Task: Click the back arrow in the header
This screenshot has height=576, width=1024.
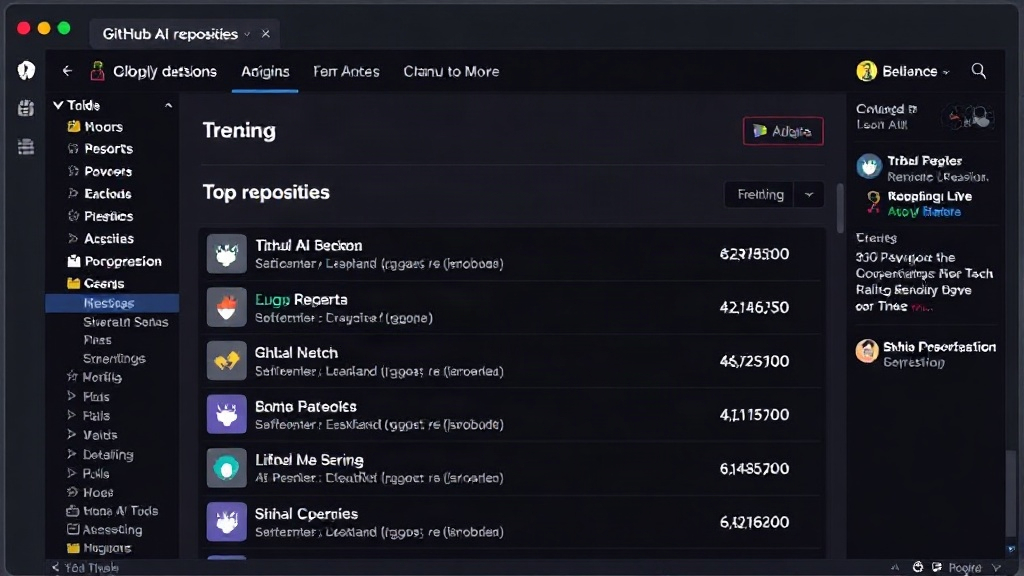Action: pyautogui.click(x=67, y=71)
